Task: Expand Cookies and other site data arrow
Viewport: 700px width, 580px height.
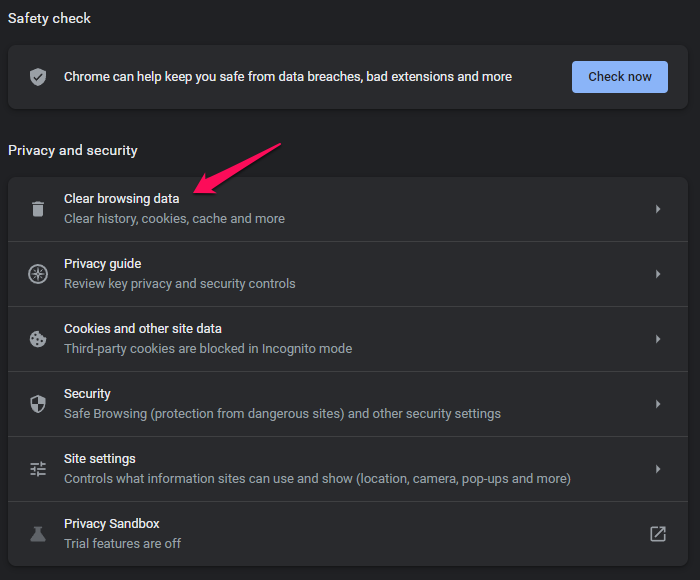Action: click(658, 339)
